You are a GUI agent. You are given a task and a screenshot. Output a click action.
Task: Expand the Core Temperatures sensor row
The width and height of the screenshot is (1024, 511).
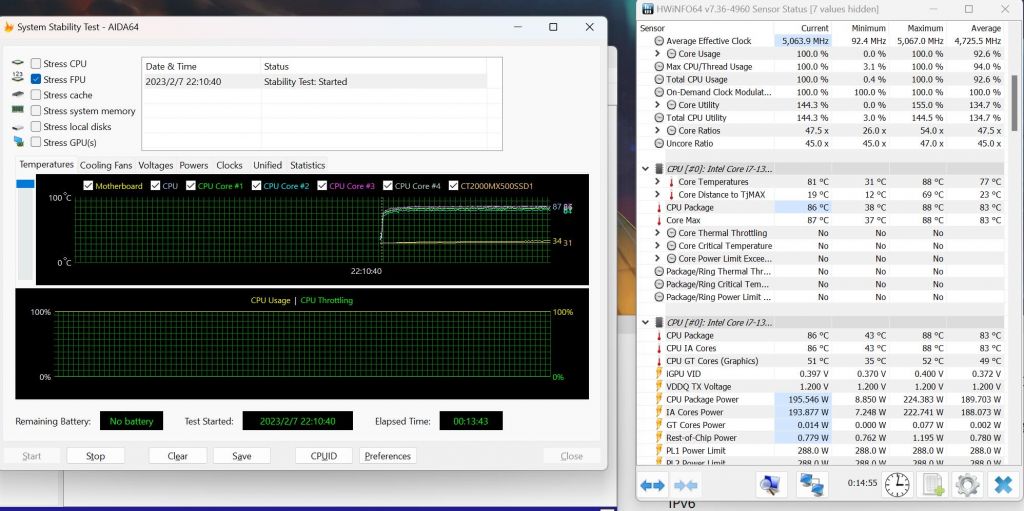(x=657, y=182)
